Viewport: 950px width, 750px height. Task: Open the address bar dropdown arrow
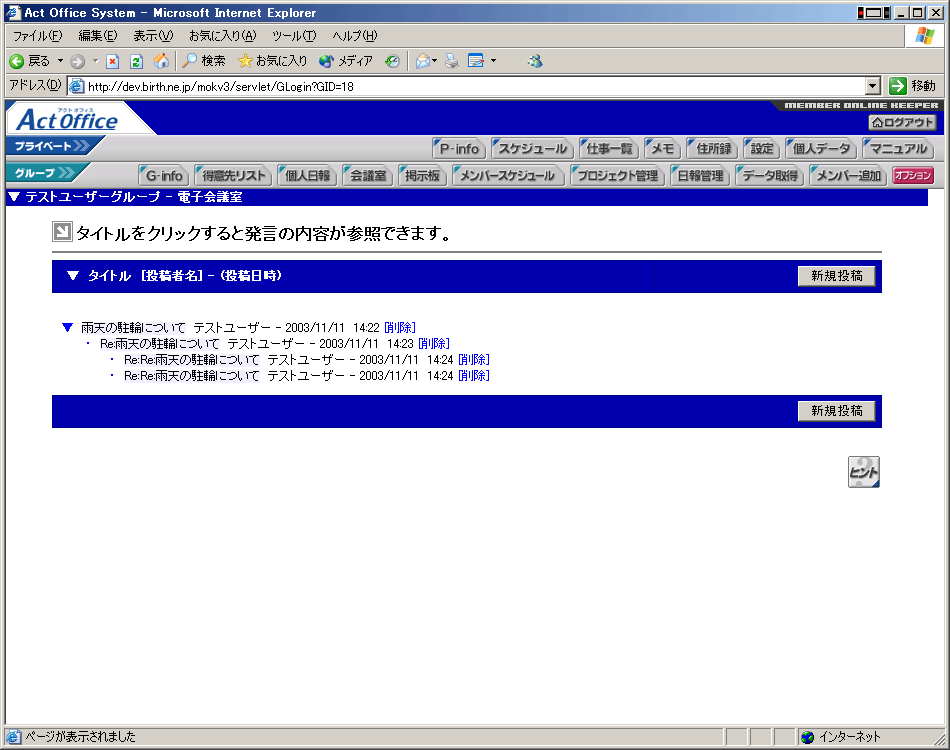[x=872, y=86]
